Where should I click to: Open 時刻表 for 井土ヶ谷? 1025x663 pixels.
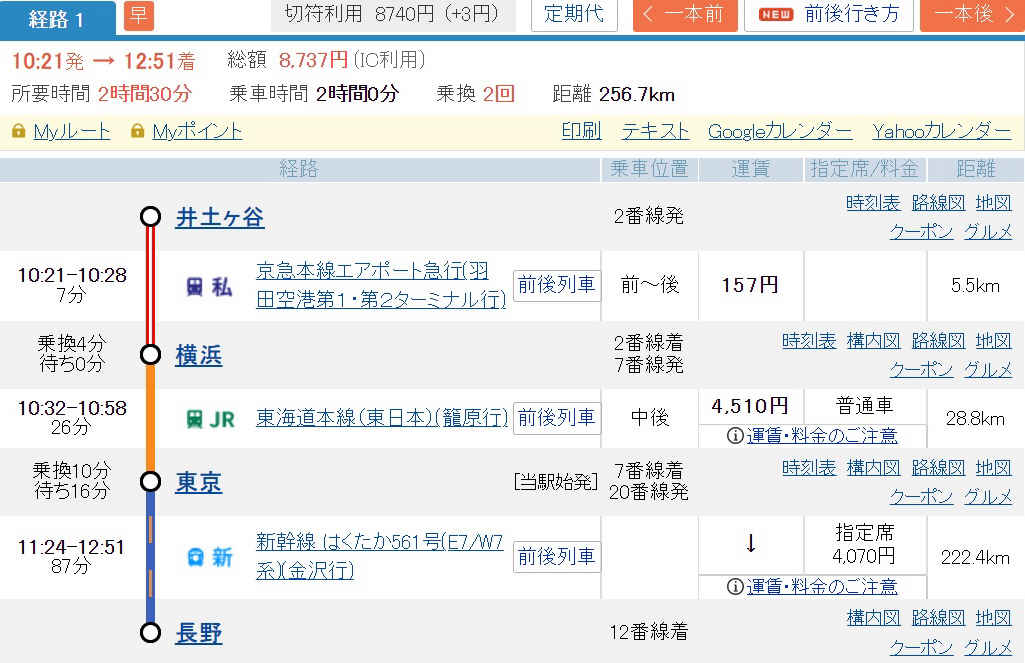[x=873, y=203]
